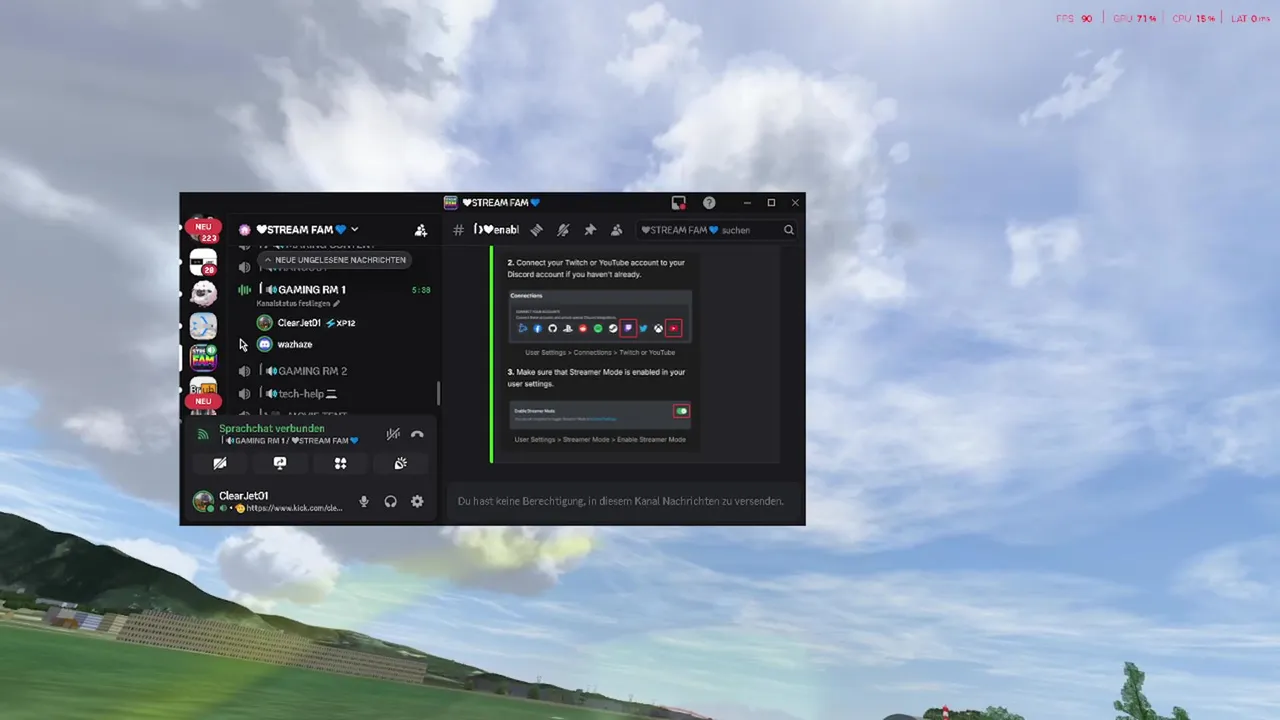Toggle noise suppression in voice panel
This screenshot has width=1280, height=720.
(393, 434)
